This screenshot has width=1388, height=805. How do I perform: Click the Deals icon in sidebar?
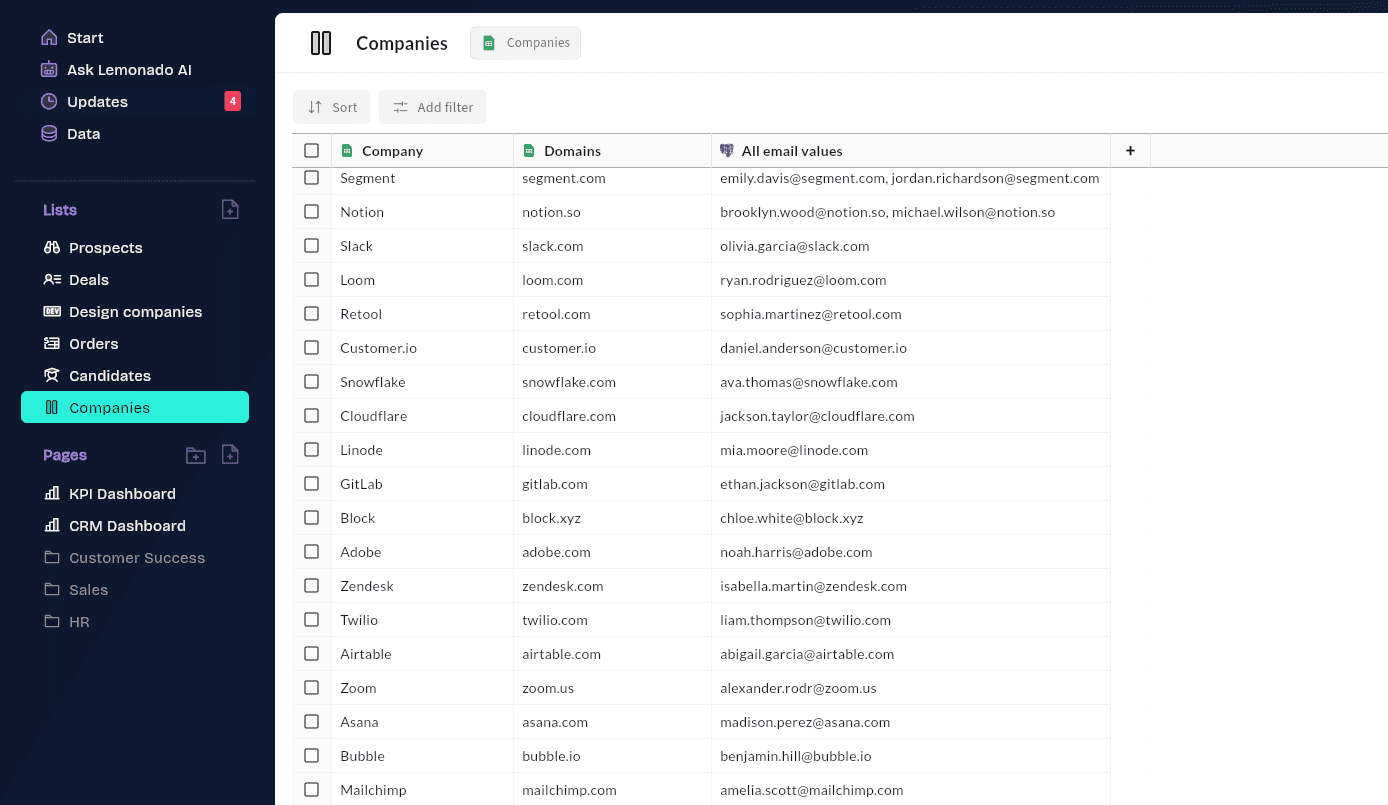pyautogui.click(x=52, y=280)
